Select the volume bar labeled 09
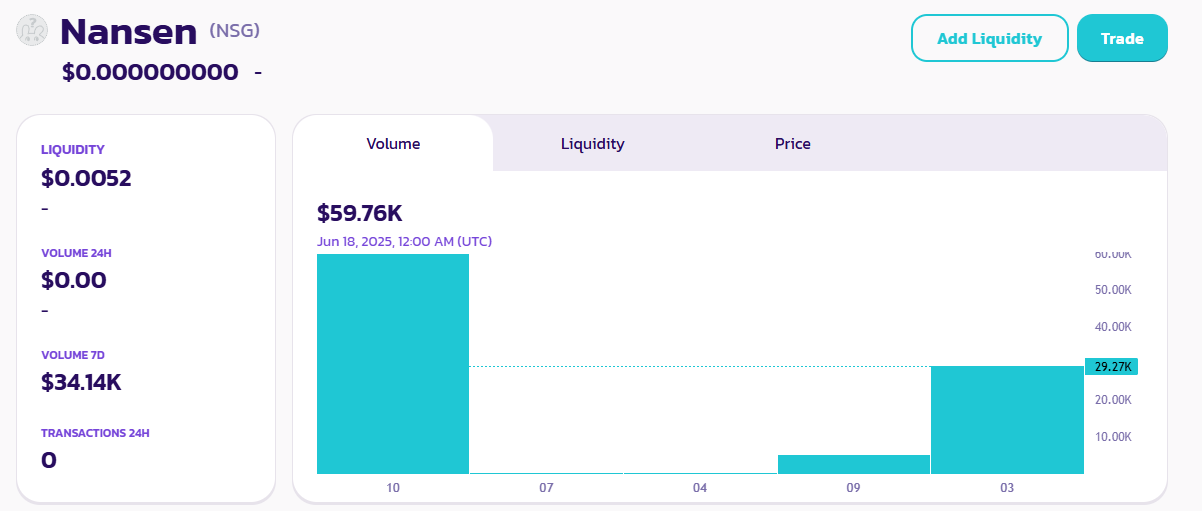 (x=853, y=464)
